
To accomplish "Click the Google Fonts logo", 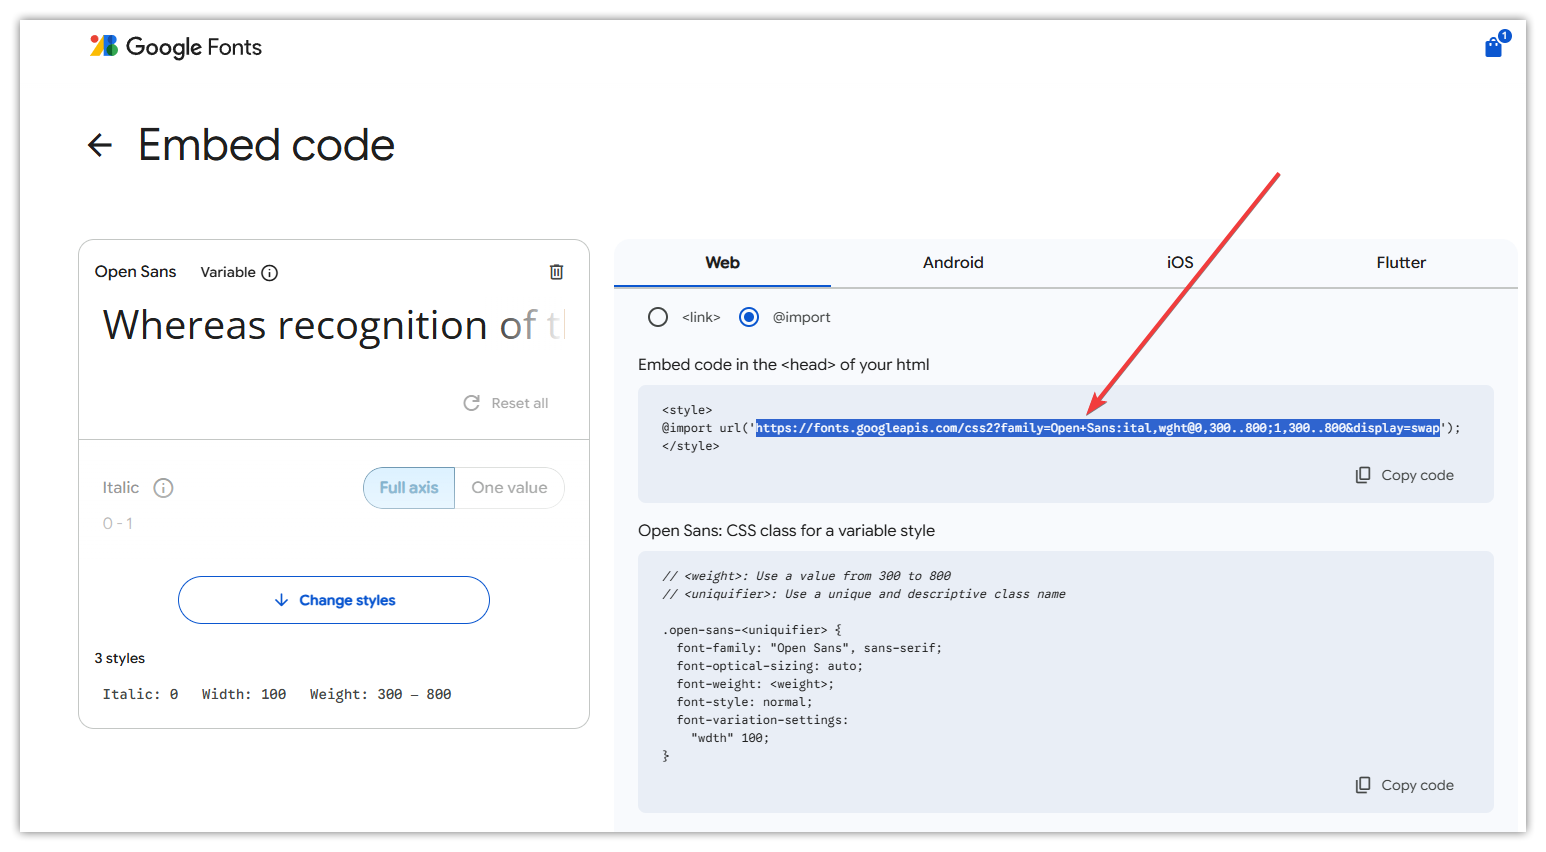I will pos(176,47).
